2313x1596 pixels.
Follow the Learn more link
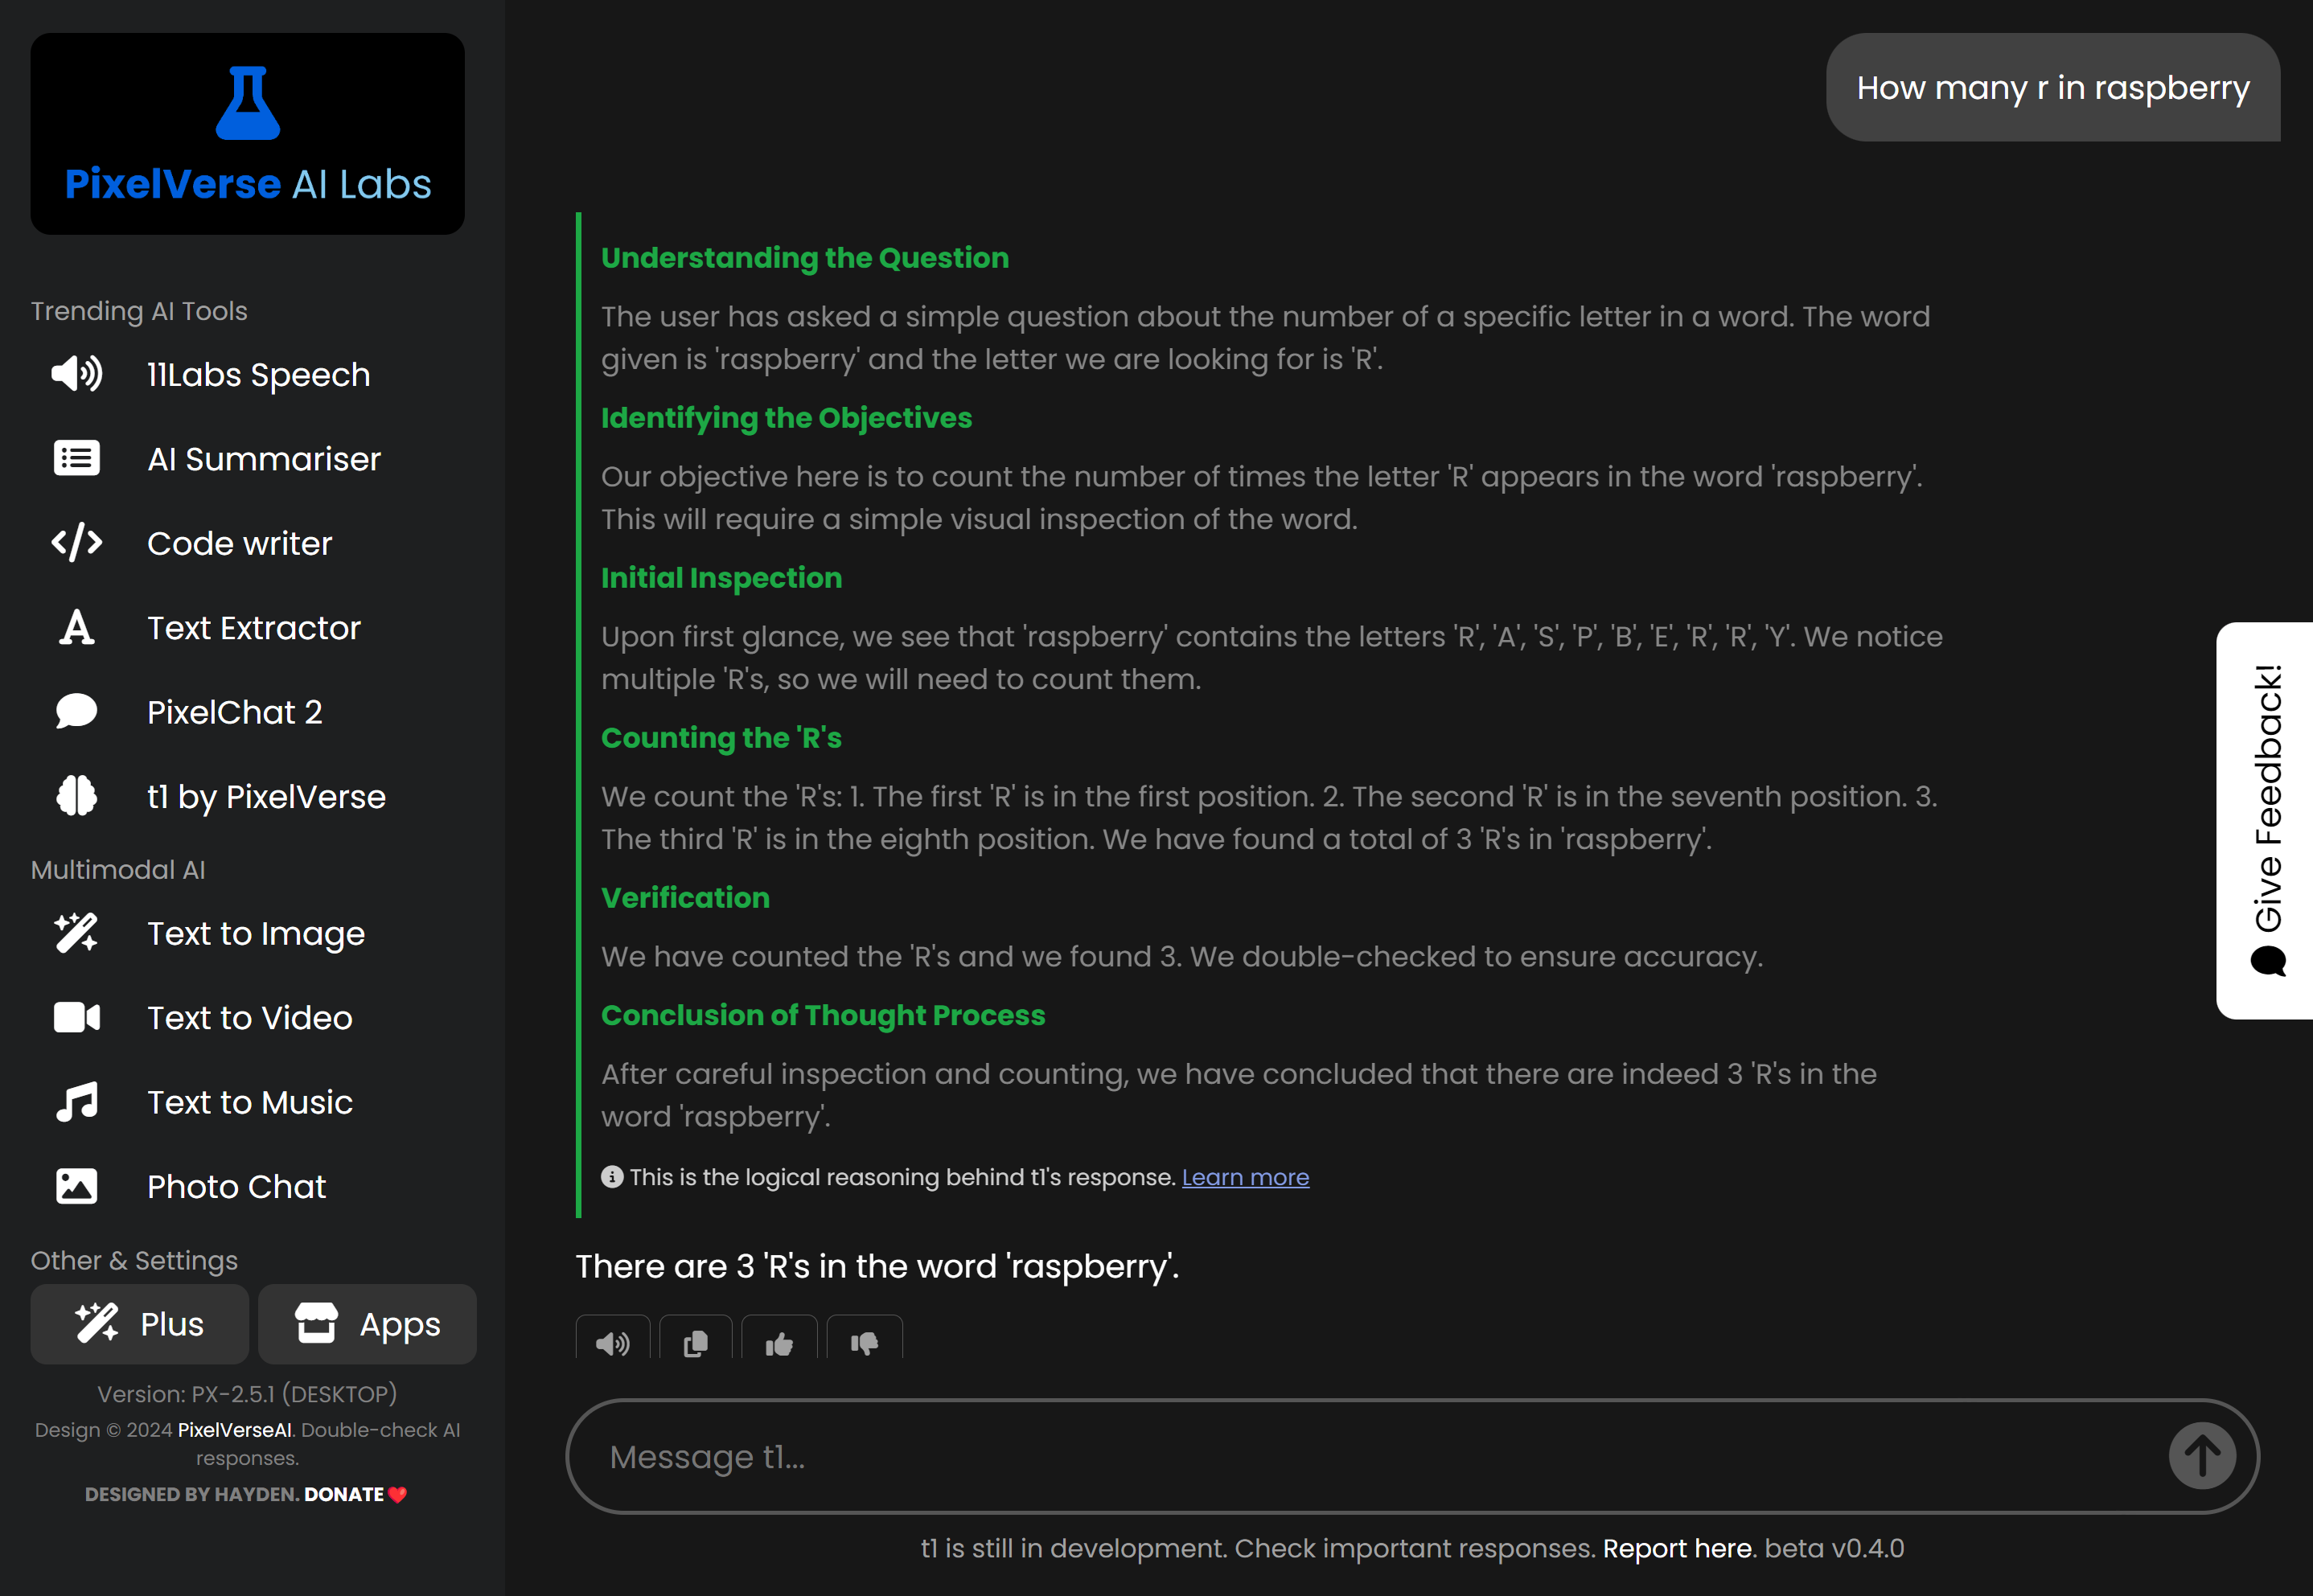tap(1244, 1177)
